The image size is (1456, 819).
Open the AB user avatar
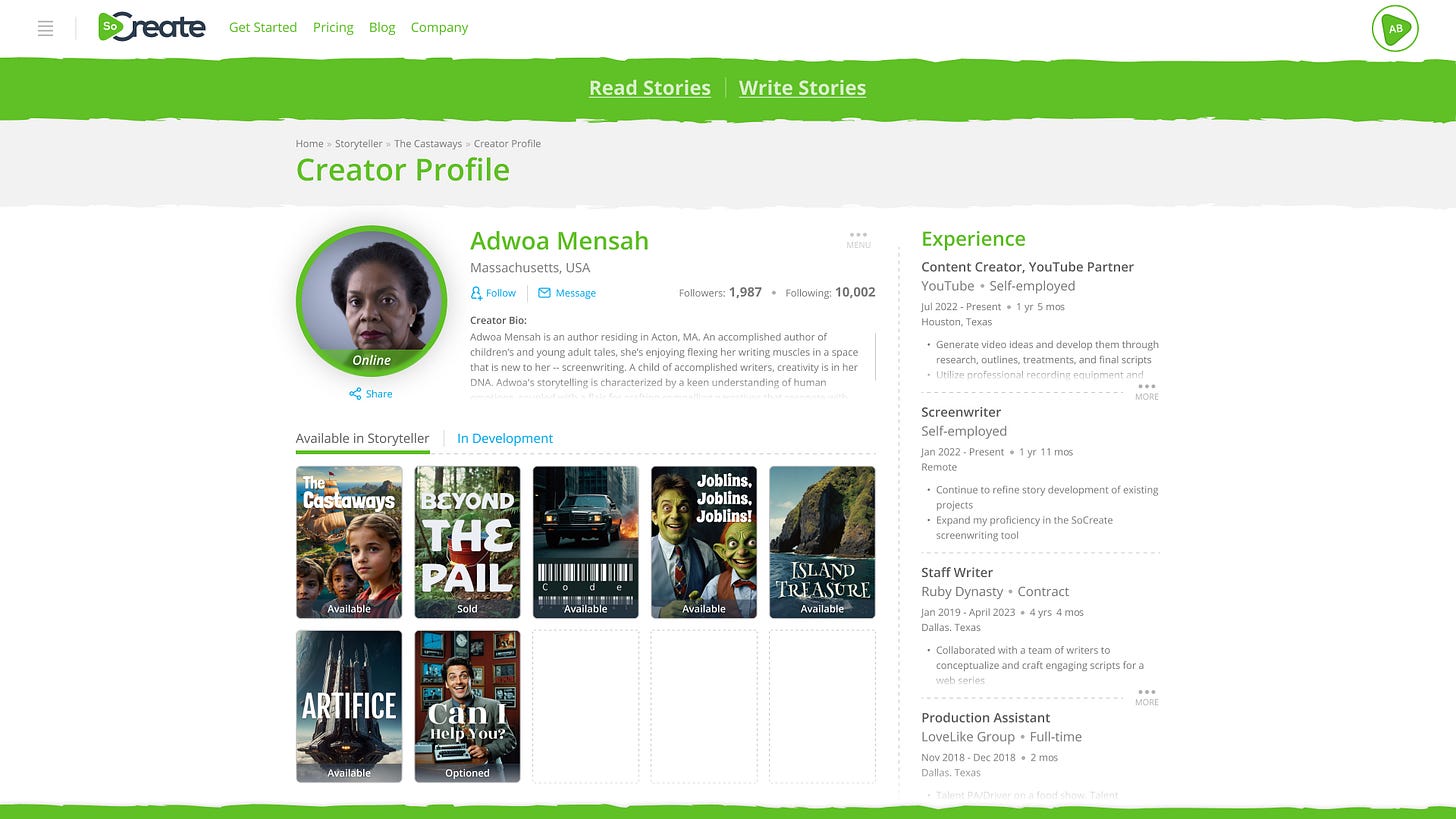point(1395,28)
